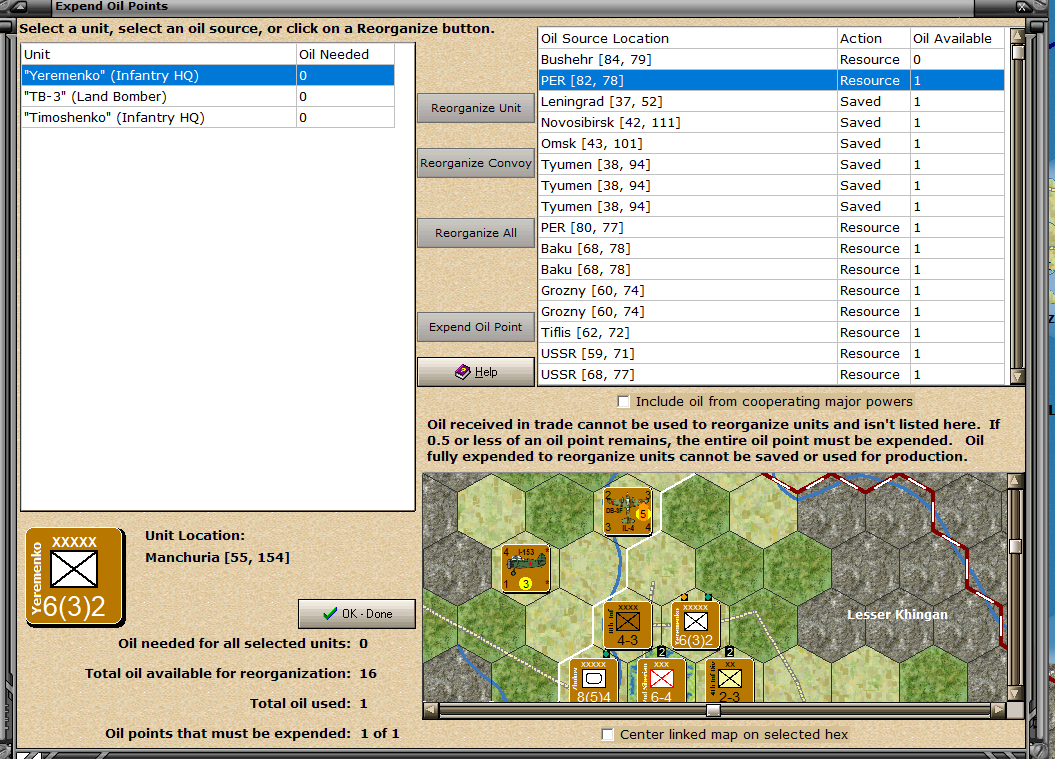Image resolution: width=1055 pixels, height=759 pixels.
Task: Select "TB-3" (Land Bomber) unit row
Action: pyautogui.click(x=208, y=96)
